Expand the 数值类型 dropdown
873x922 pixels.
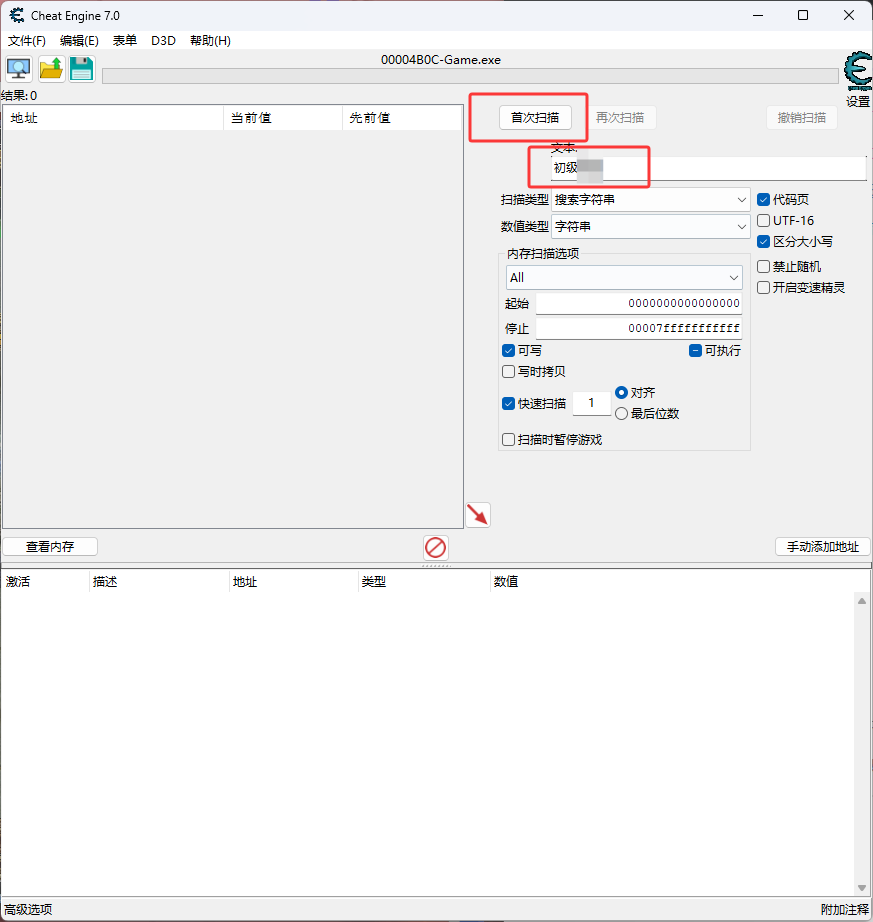pos(650,226)
